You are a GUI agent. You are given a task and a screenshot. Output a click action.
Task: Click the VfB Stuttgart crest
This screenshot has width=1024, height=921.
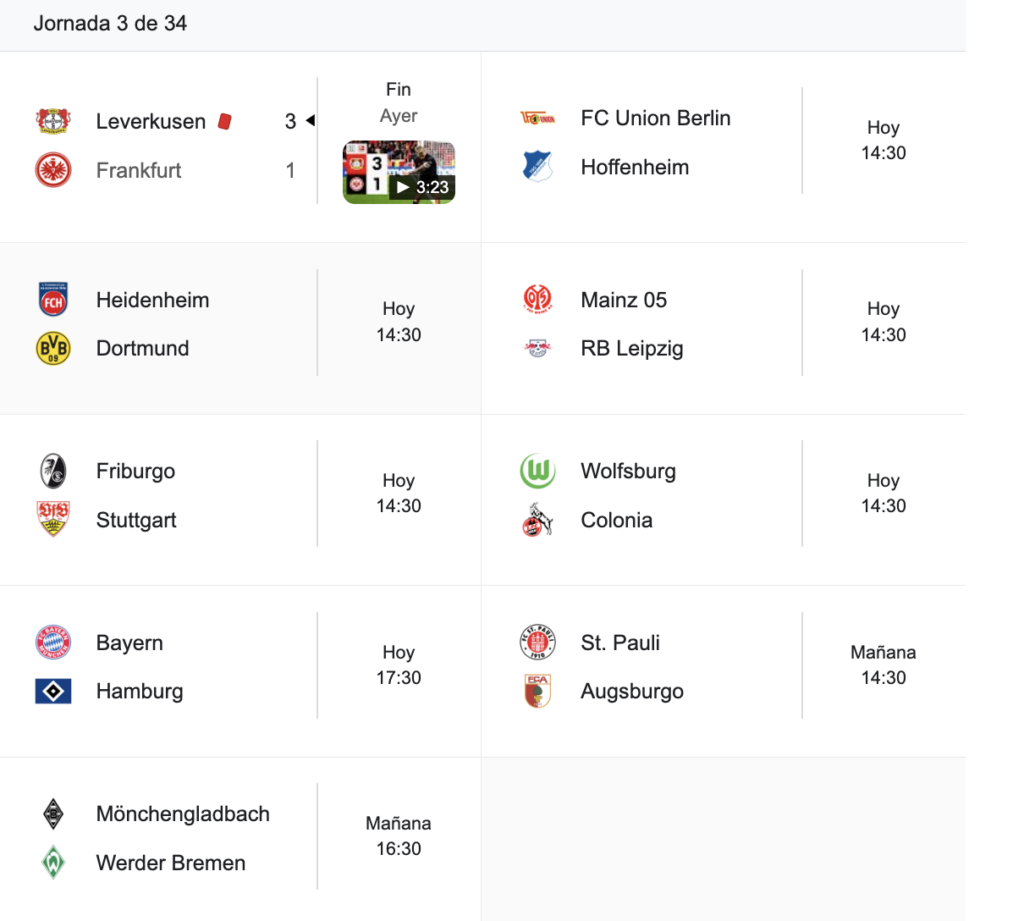click(x=53, y=519)
